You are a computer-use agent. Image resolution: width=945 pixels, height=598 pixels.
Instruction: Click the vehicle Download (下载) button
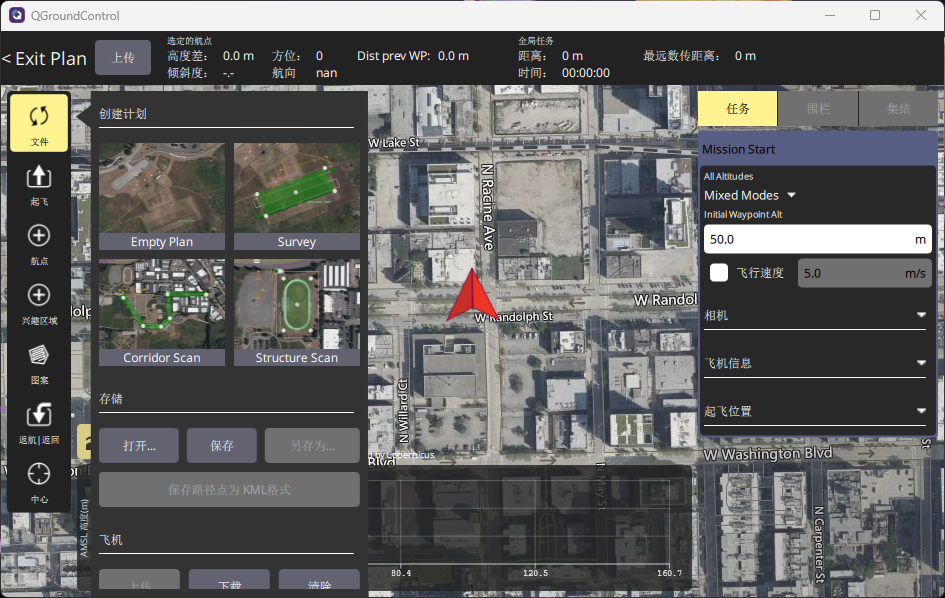point(229,581)
